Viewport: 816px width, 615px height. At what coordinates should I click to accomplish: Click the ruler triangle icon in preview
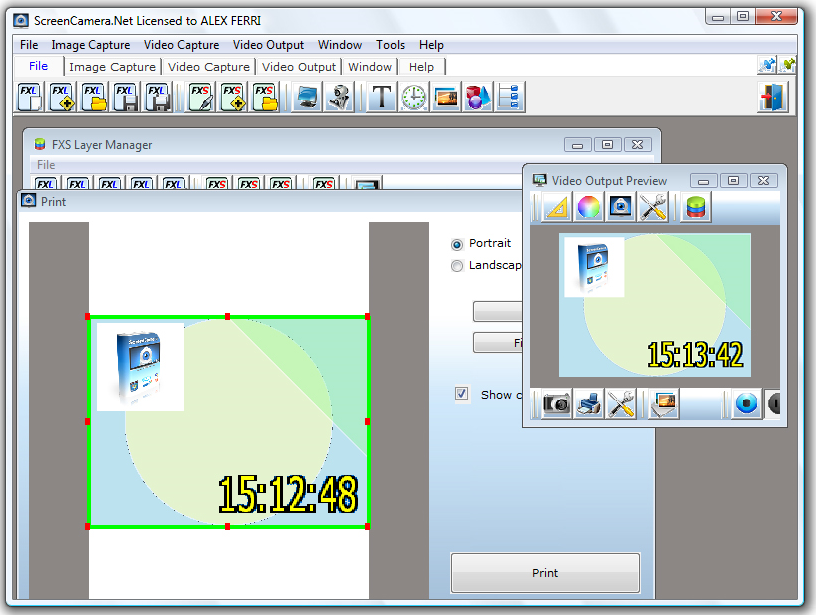coord(557,207)
